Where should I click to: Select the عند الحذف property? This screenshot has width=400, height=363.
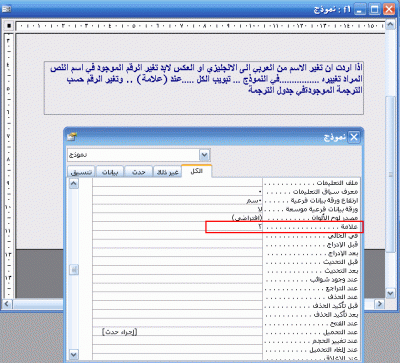(x=312, y=297)
